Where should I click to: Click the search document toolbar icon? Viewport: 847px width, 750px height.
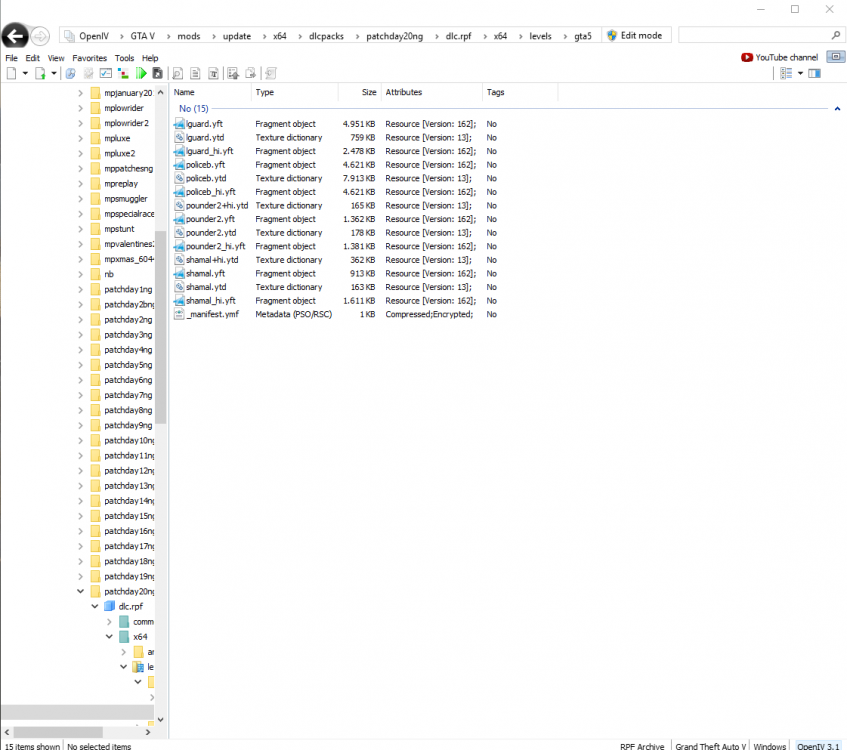[177, 73]
